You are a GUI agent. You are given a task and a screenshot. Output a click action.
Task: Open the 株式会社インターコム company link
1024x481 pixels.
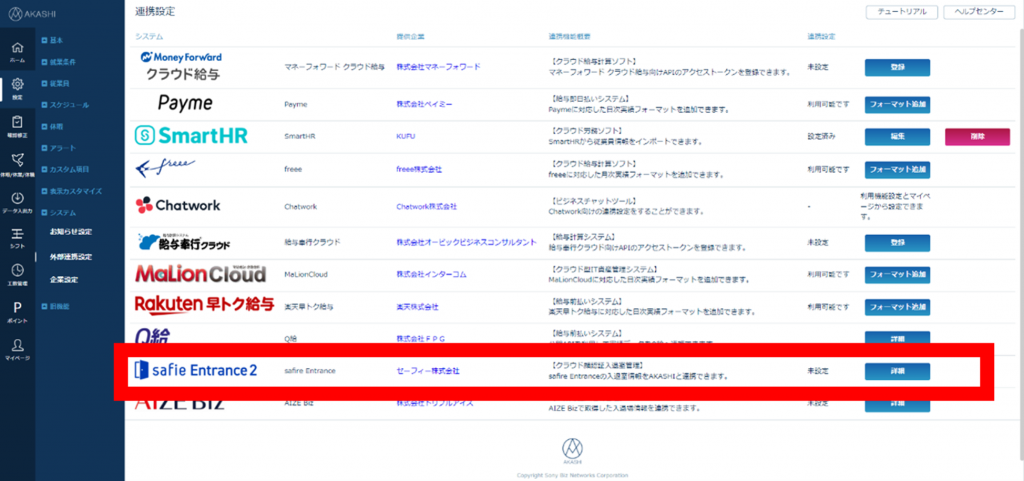point(432,275)
